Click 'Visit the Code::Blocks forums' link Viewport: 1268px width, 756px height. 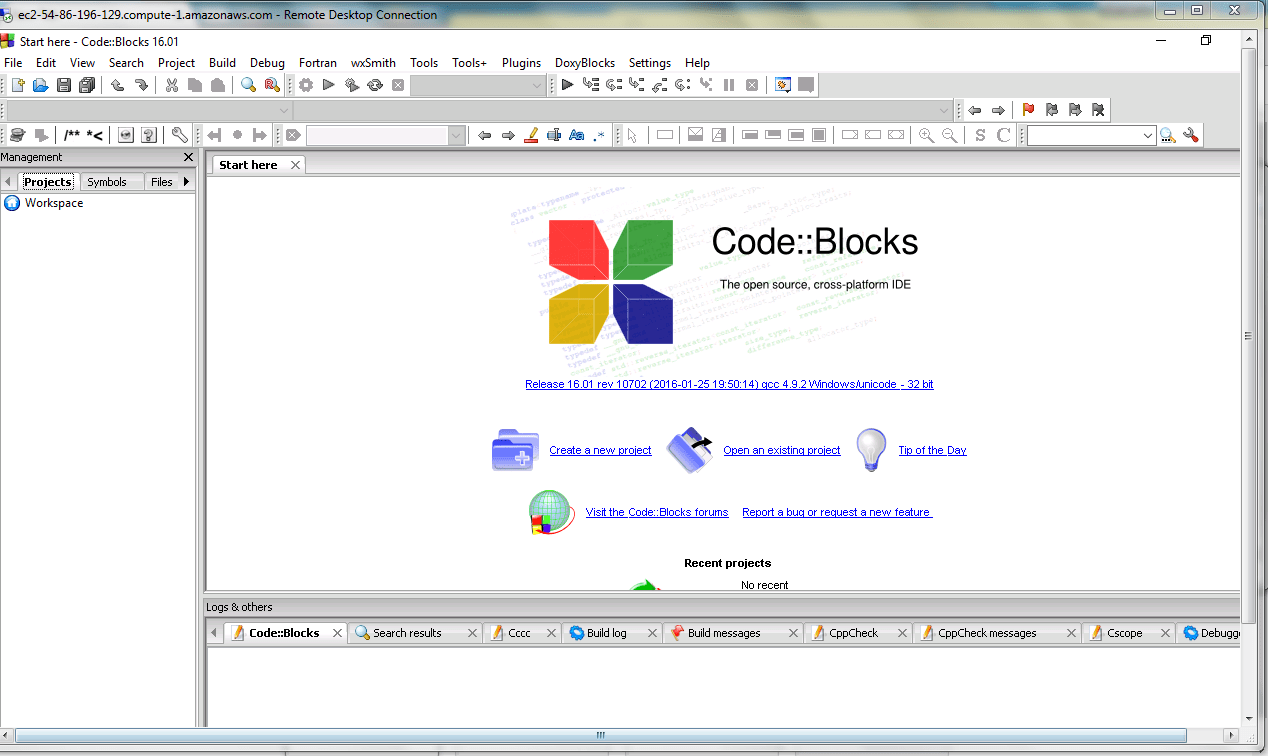[x=657, y=512]
